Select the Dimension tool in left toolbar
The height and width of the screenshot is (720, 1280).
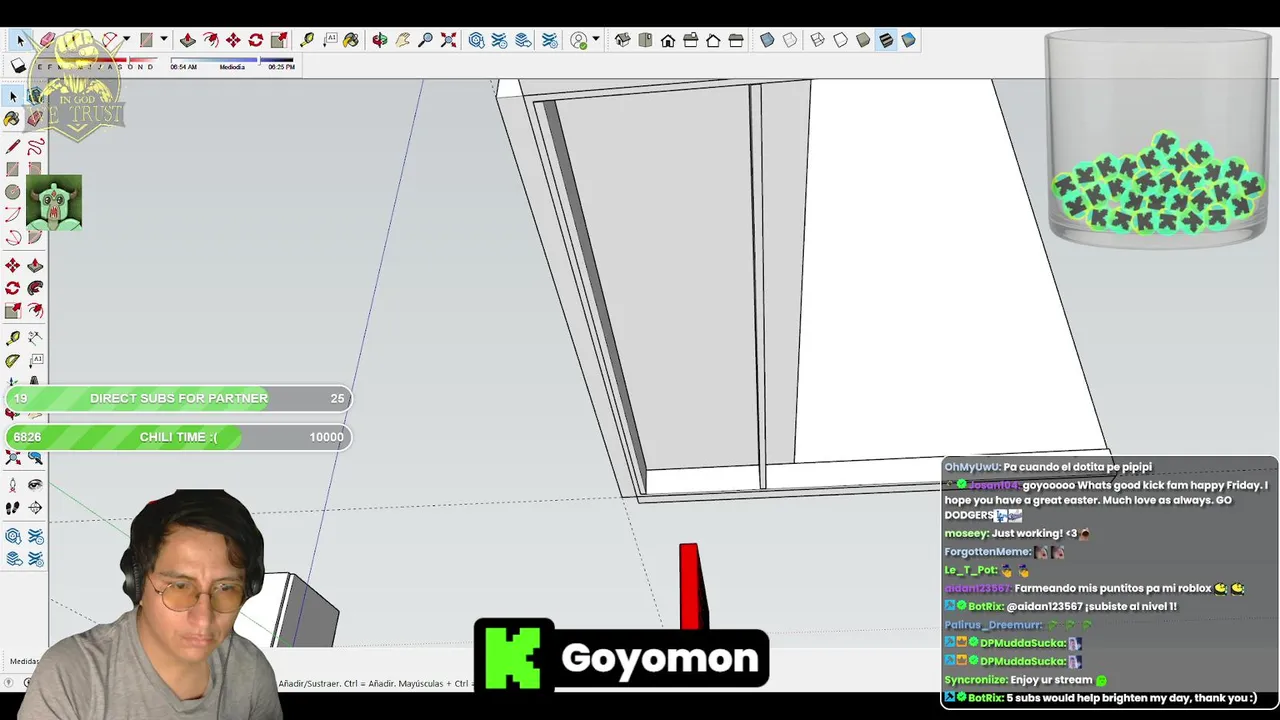(x=35, y=338)
